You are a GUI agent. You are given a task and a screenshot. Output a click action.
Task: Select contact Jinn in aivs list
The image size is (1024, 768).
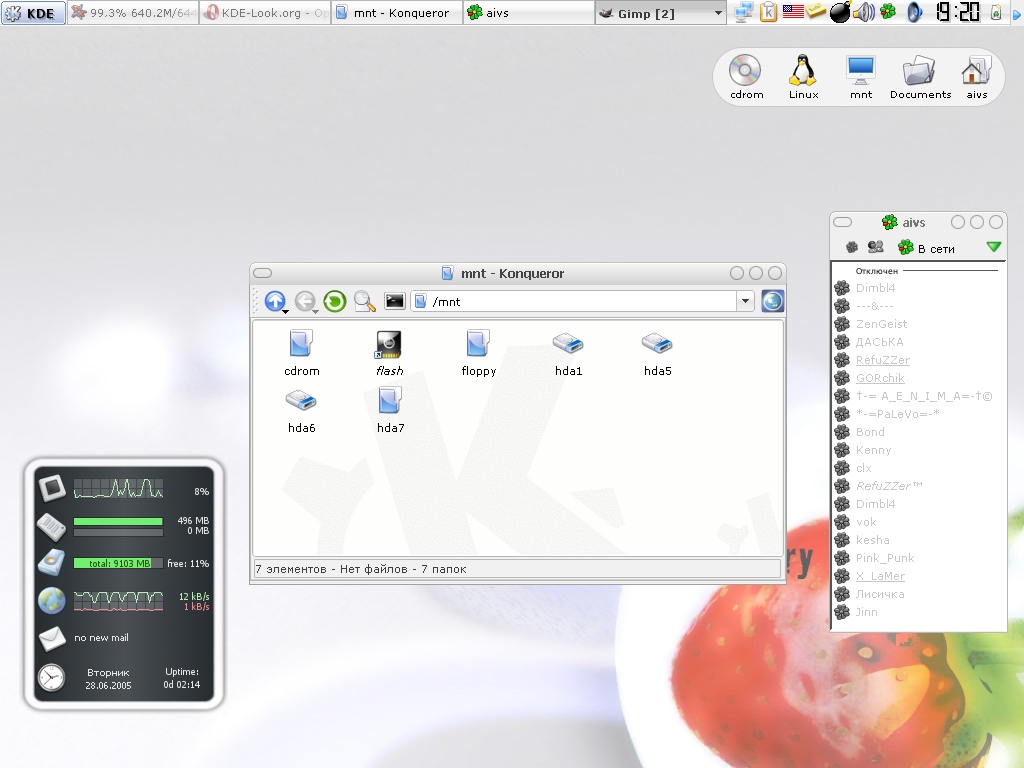coord(867,612)
